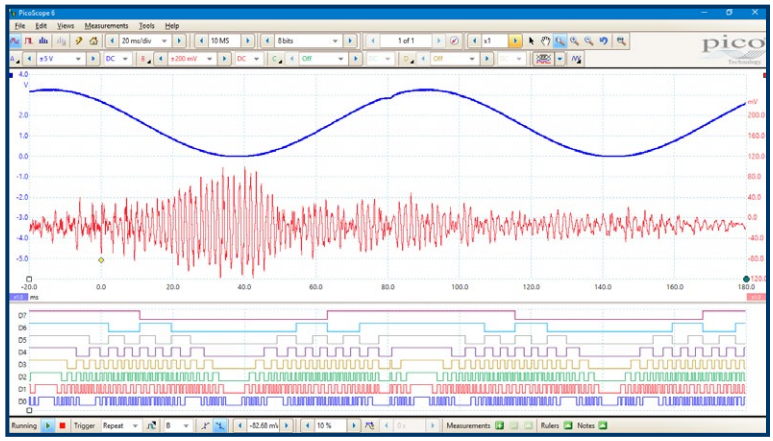Viewport: 773px width, 441px height.
Task: Click the add measurement green plus icon
Action: [x=499, y=426]
